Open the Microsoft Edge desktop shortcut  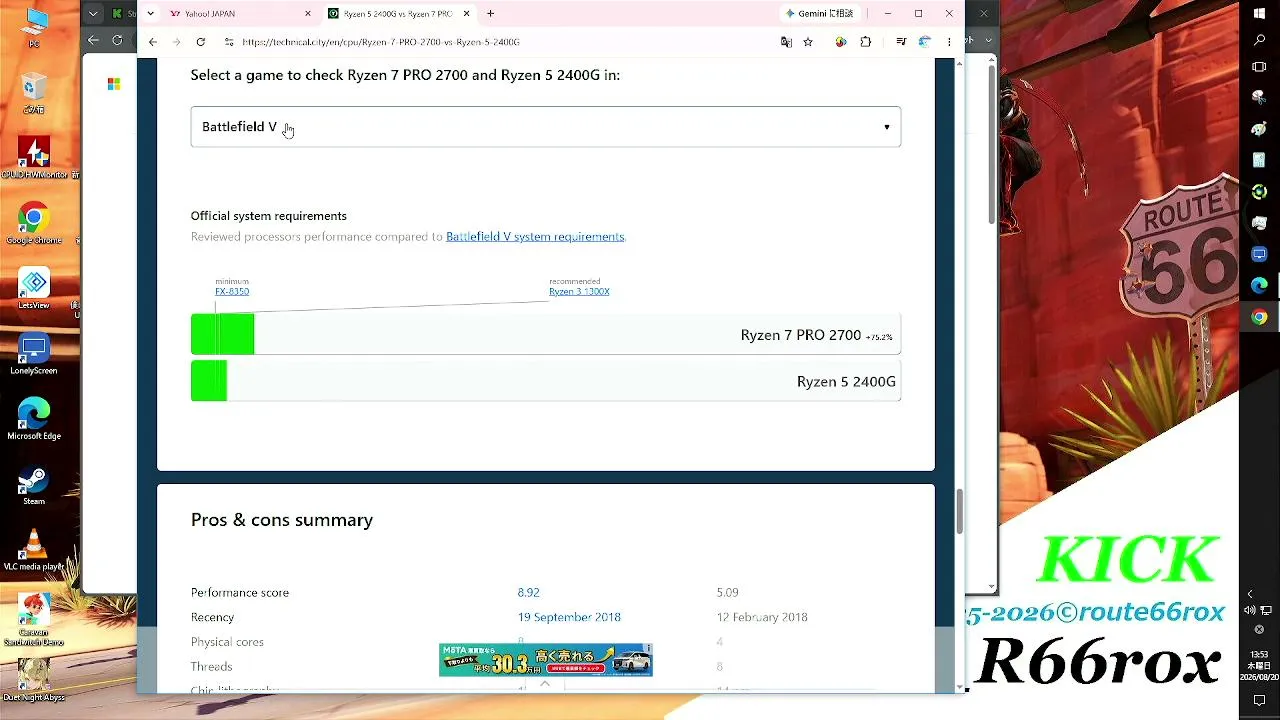click(34, 419)
